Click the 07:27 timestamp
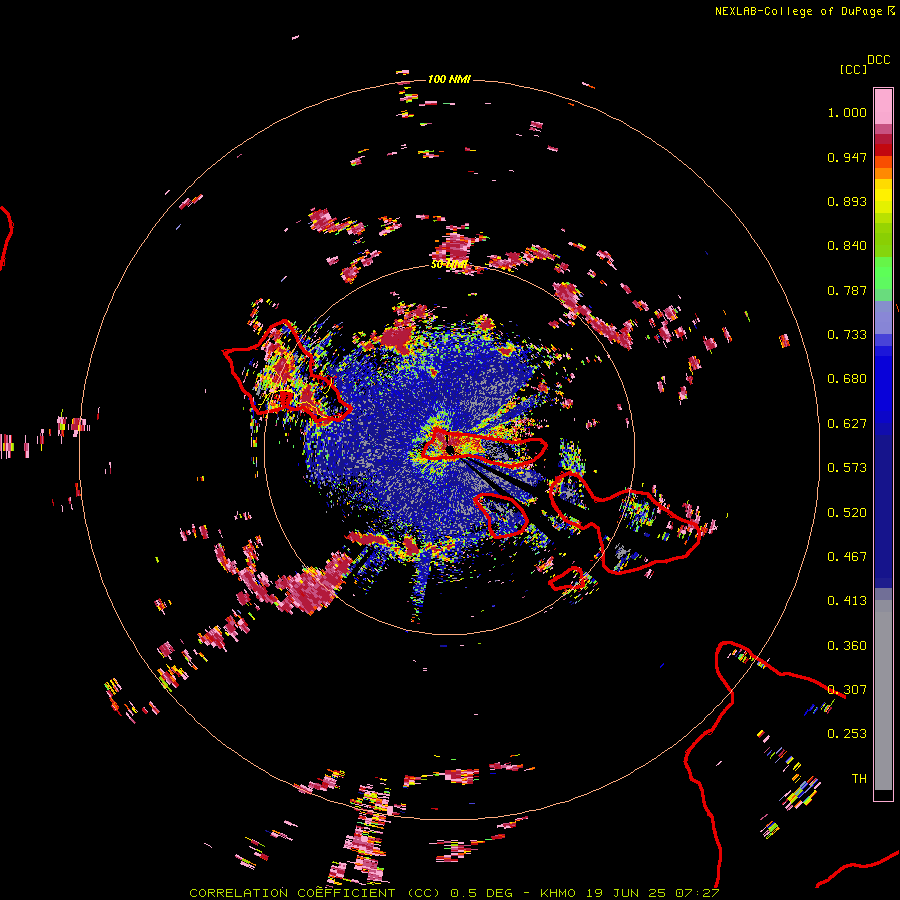 point(698,893)
